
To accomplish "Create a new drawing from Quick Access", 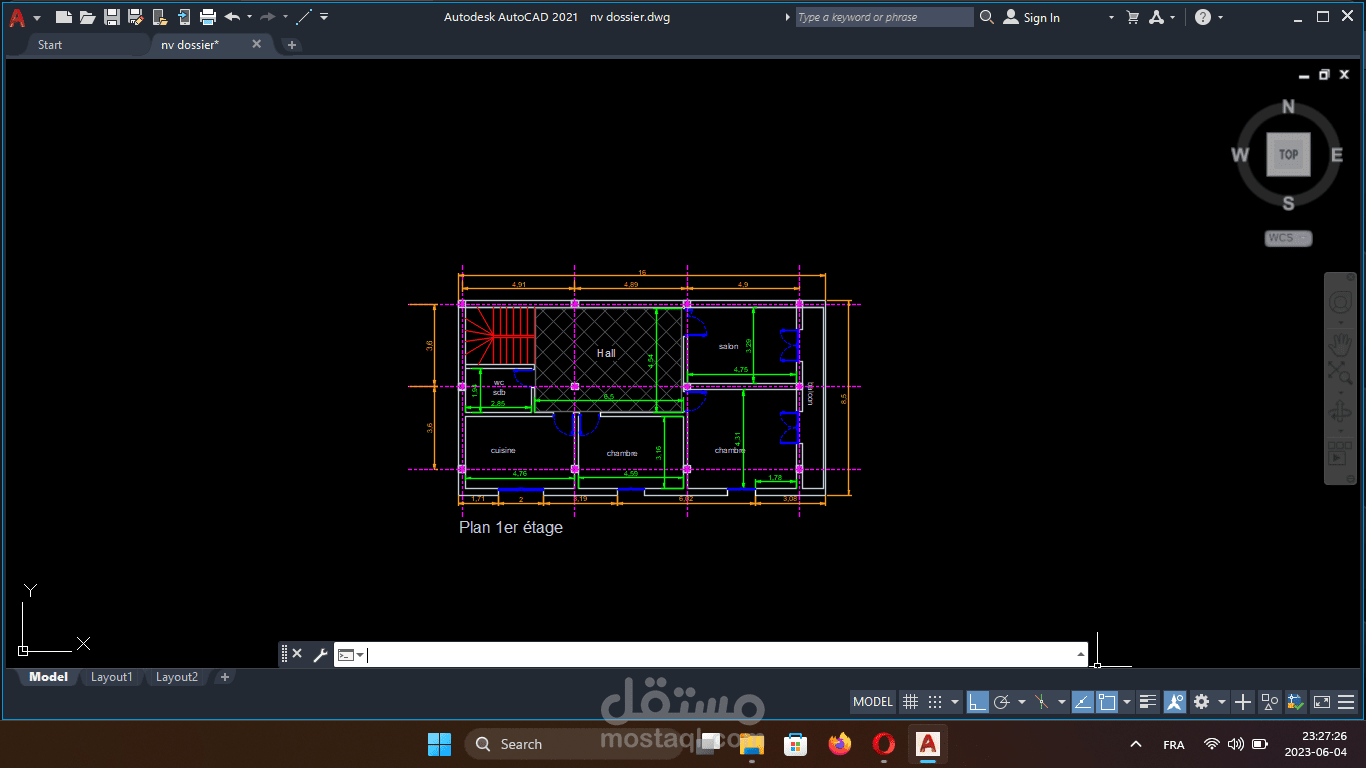I will tap(63, 17).
